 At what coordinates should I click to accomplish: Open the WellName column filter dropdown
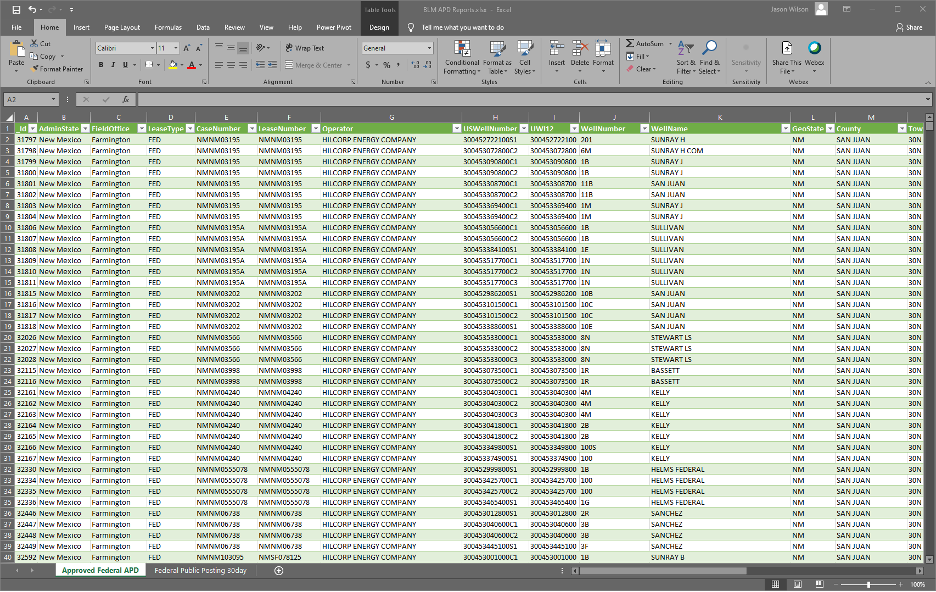[786, 128]
